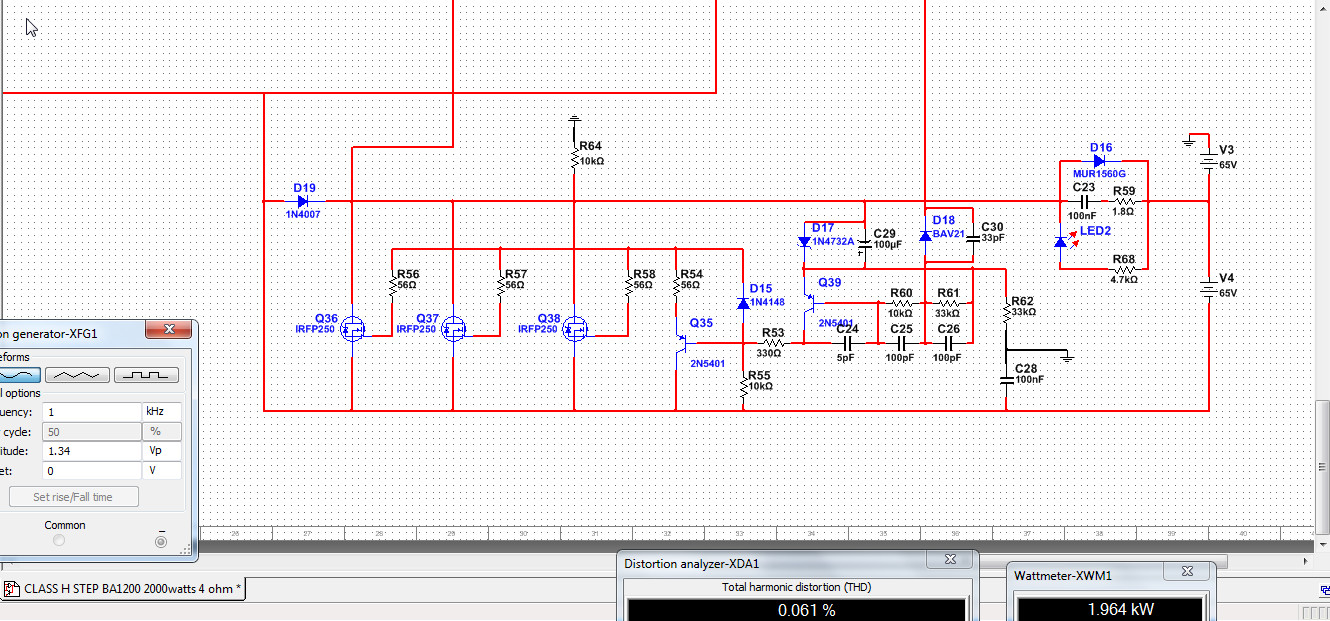Click the 1.8Ω value under R59
This screenshot has height=621, width=1330.
coord(1125,211)
